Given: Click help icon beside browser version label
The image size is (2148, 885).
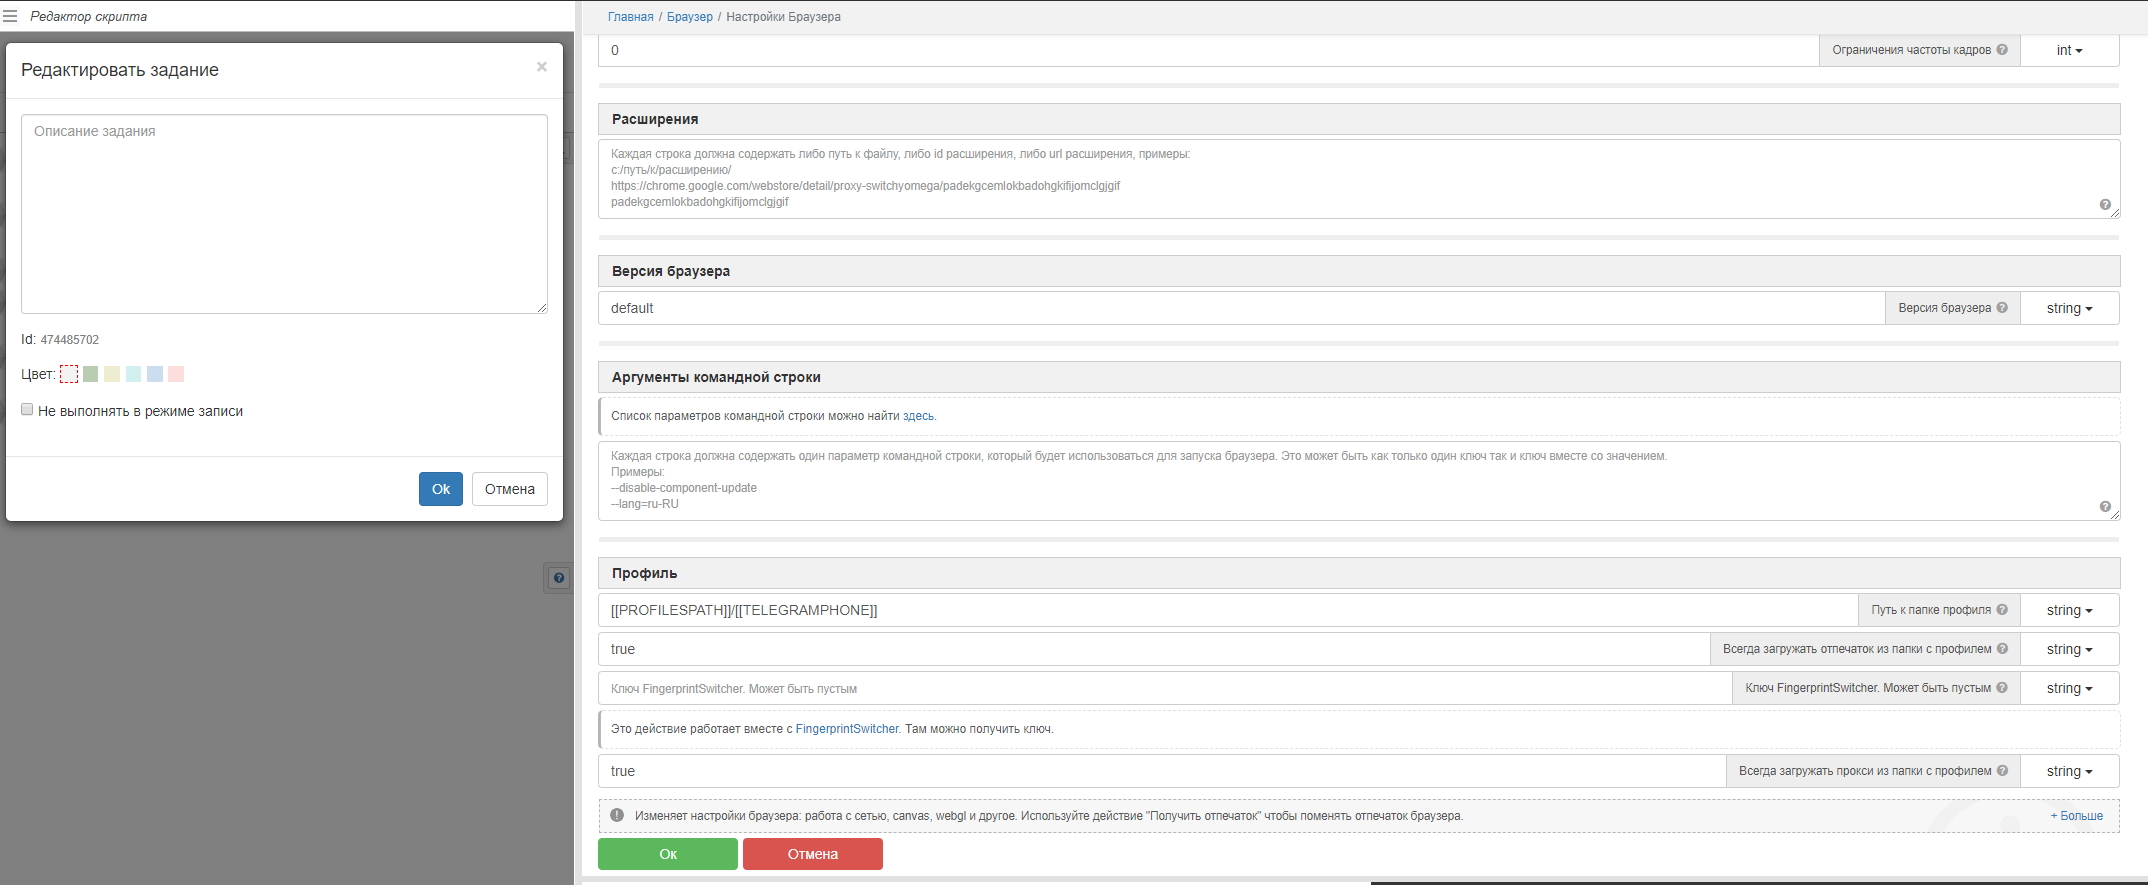Looking at the screenshot, I should pos(2002,308).
